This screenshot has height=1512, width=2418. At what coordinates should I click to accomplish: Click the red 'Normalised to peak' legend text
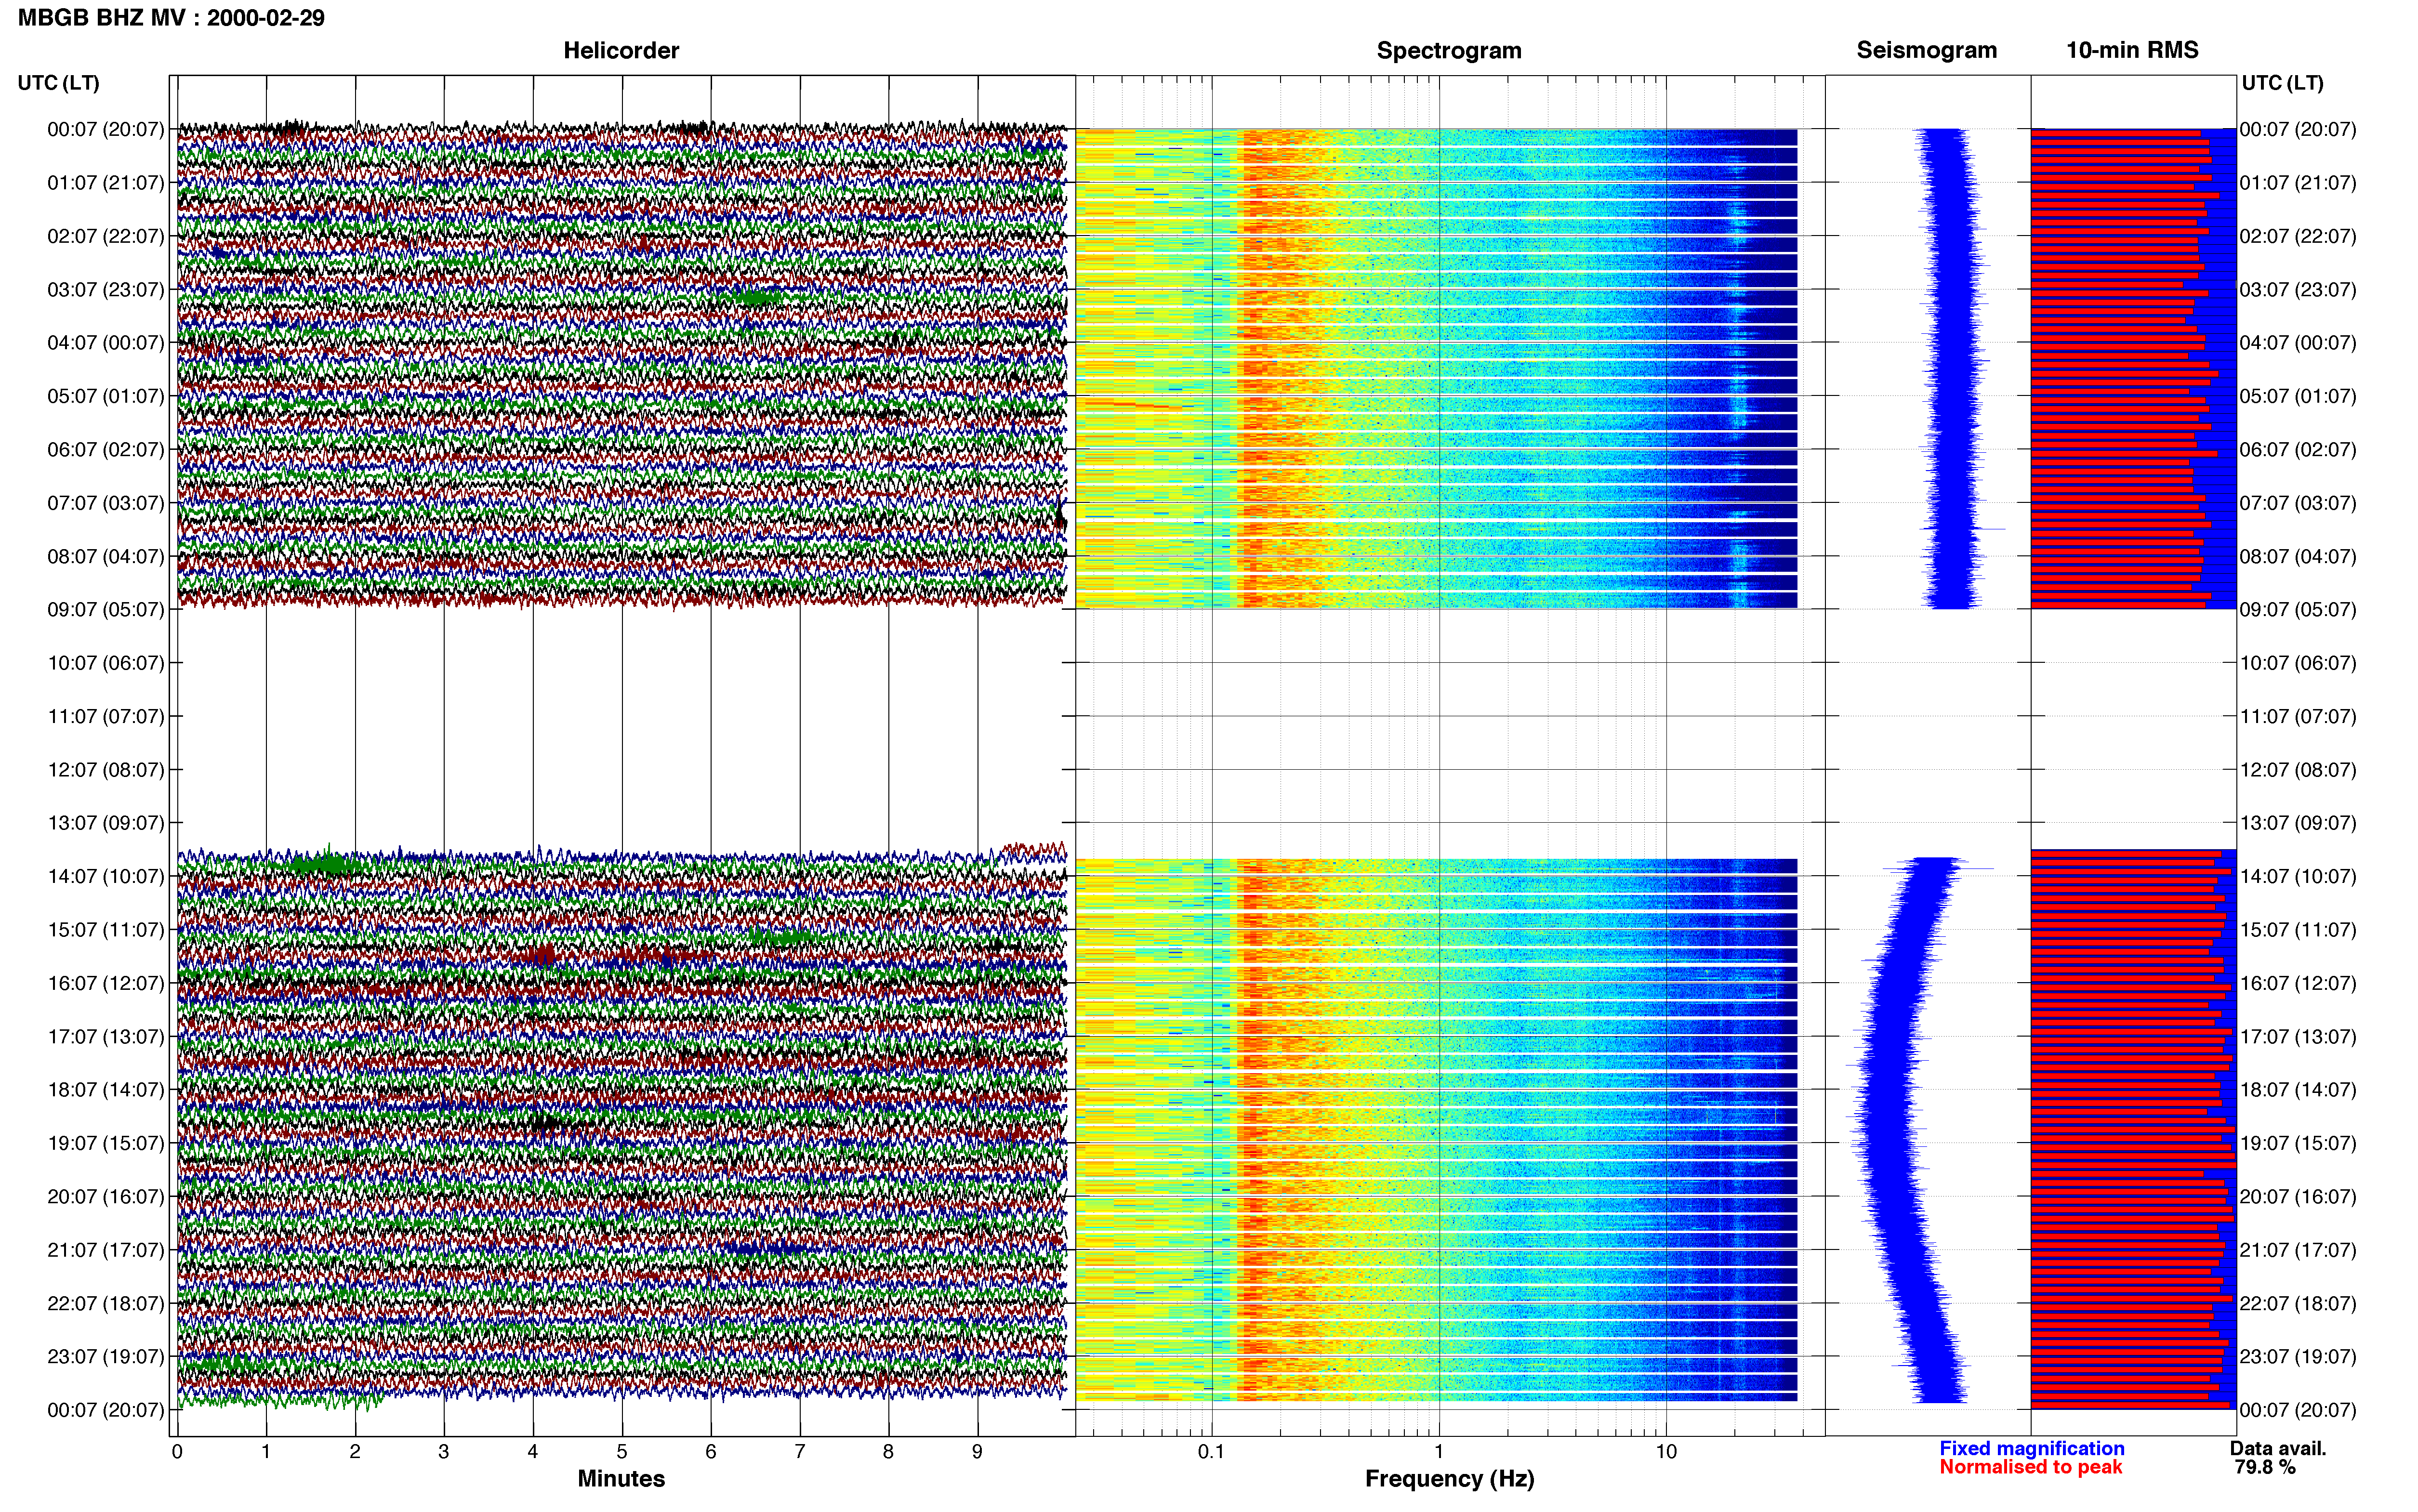(2031, 1467)
